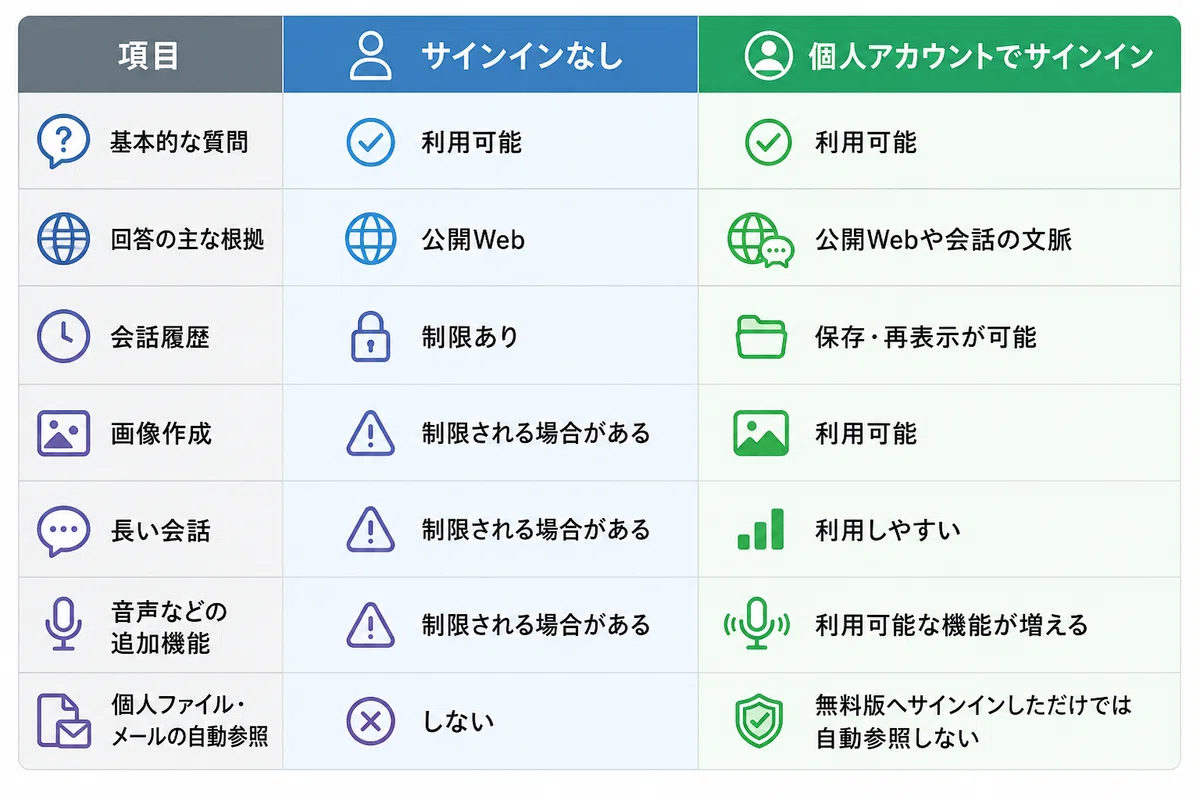Click the globe icon beside 回答の主な根拠
The image size is (1200, 800).
[62, 239]
